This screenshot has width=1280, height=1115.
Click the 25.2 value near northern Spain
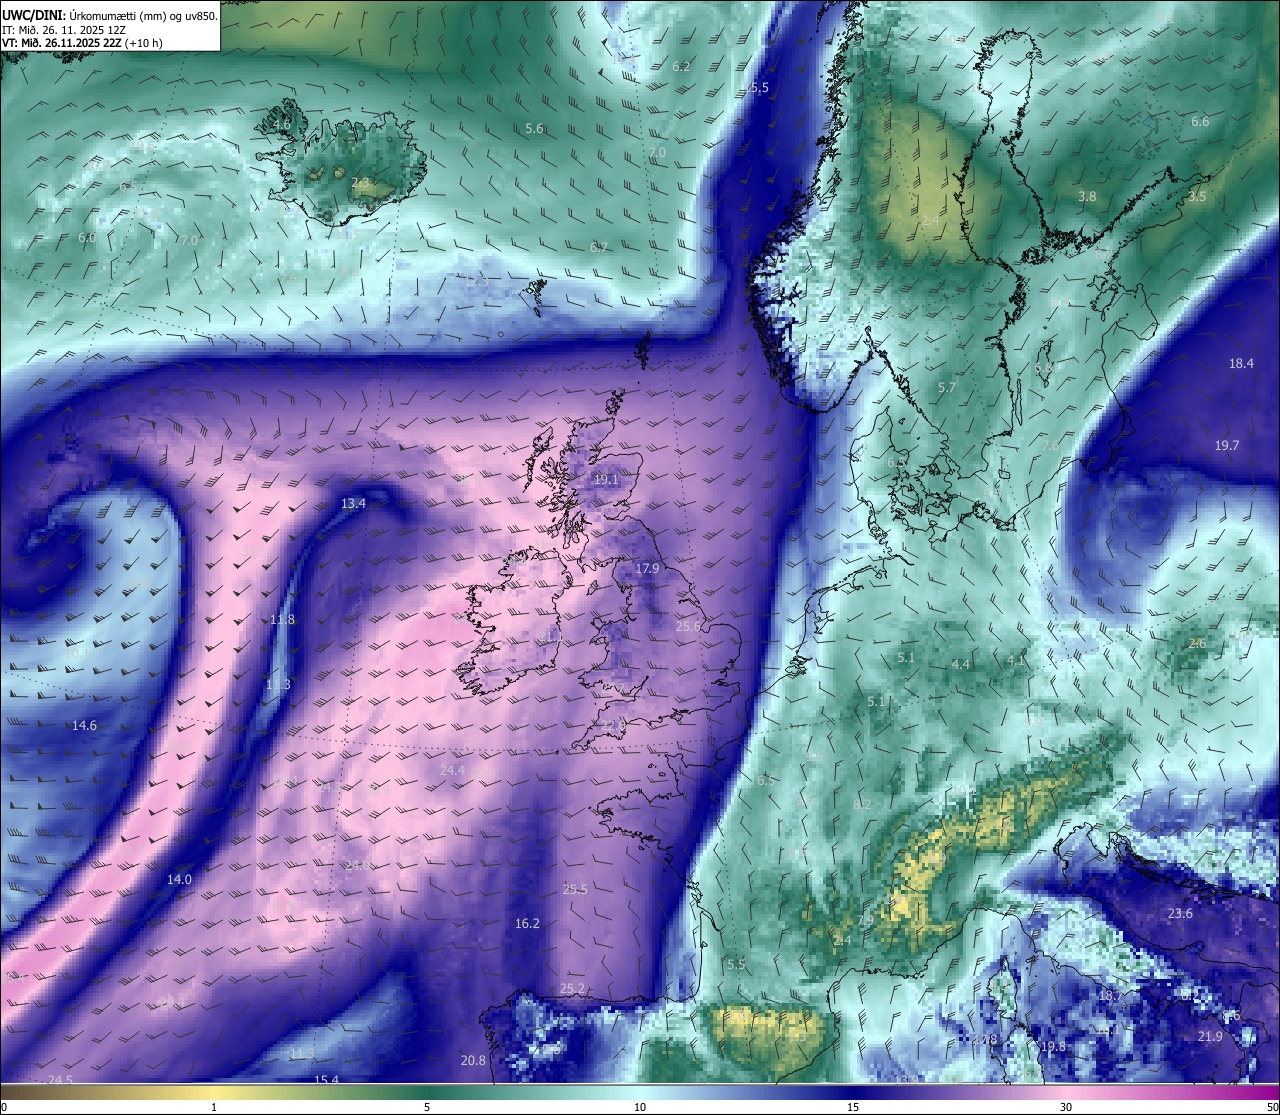pos(572,990)
